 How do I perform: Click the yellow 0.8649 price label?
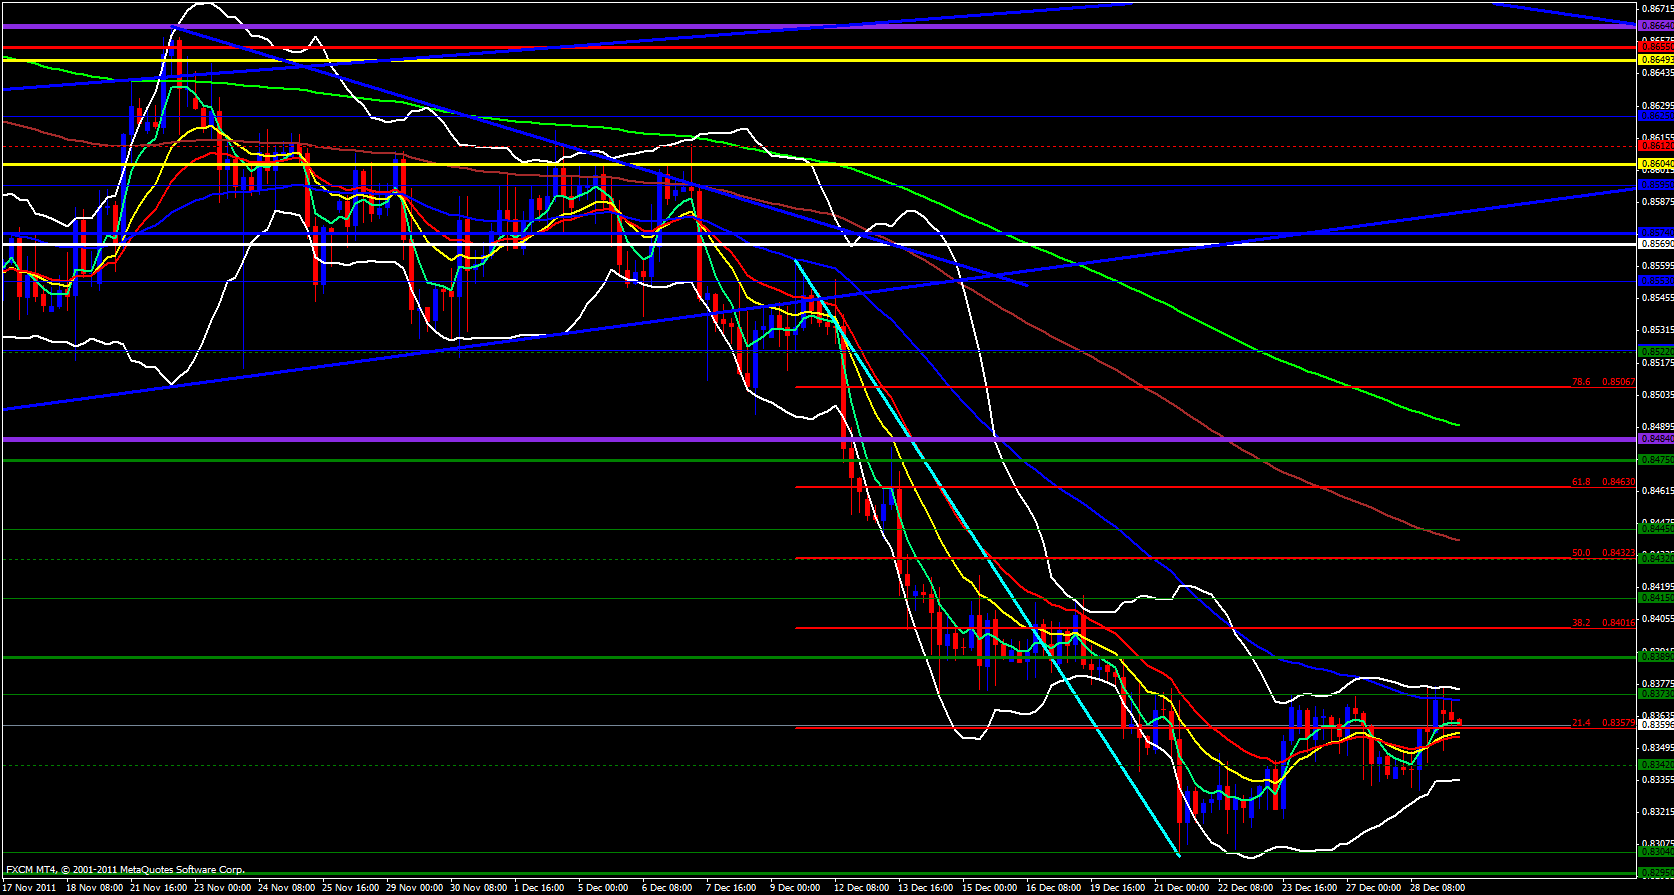1654,60
